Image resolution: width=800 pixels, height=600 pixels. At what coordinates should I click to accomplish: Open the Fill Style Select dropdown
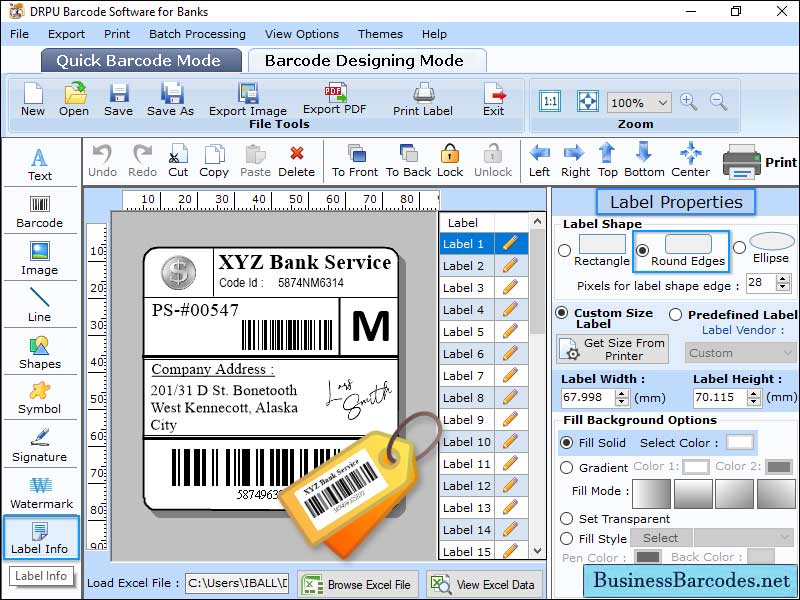pyautogui.click(x=662, y=538)
